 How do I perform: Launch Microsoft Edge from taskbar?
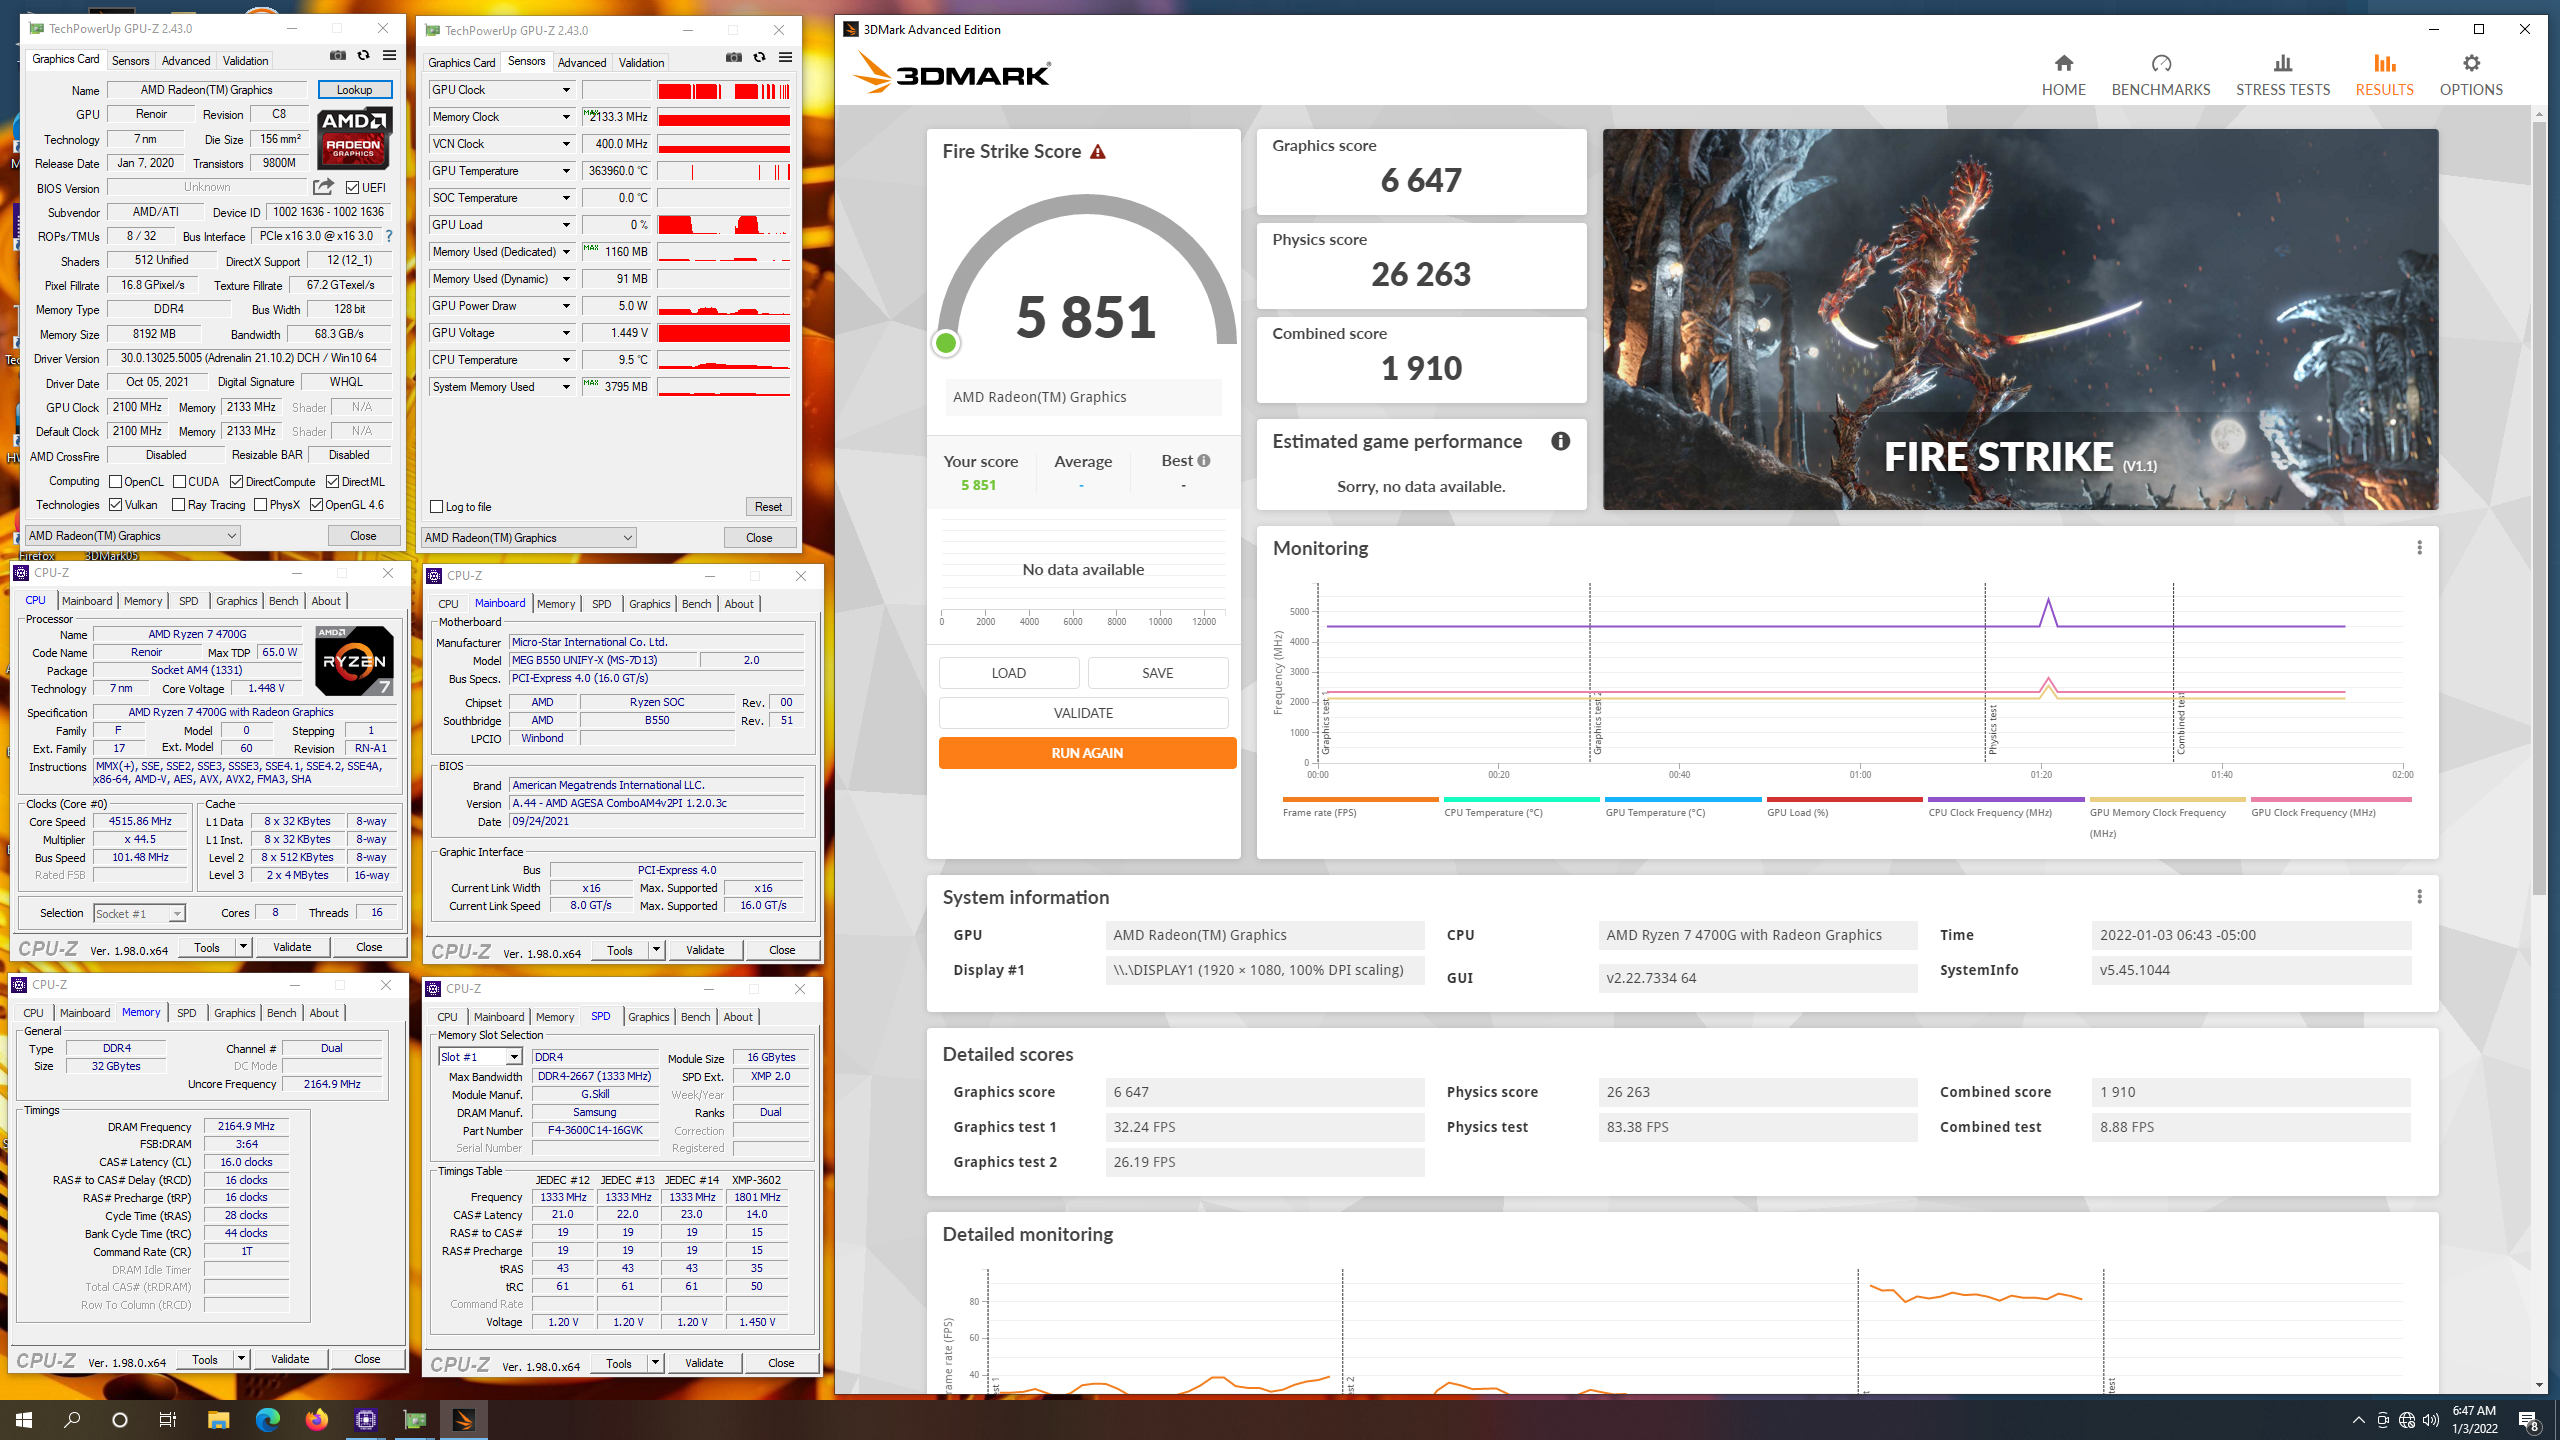267,1420
